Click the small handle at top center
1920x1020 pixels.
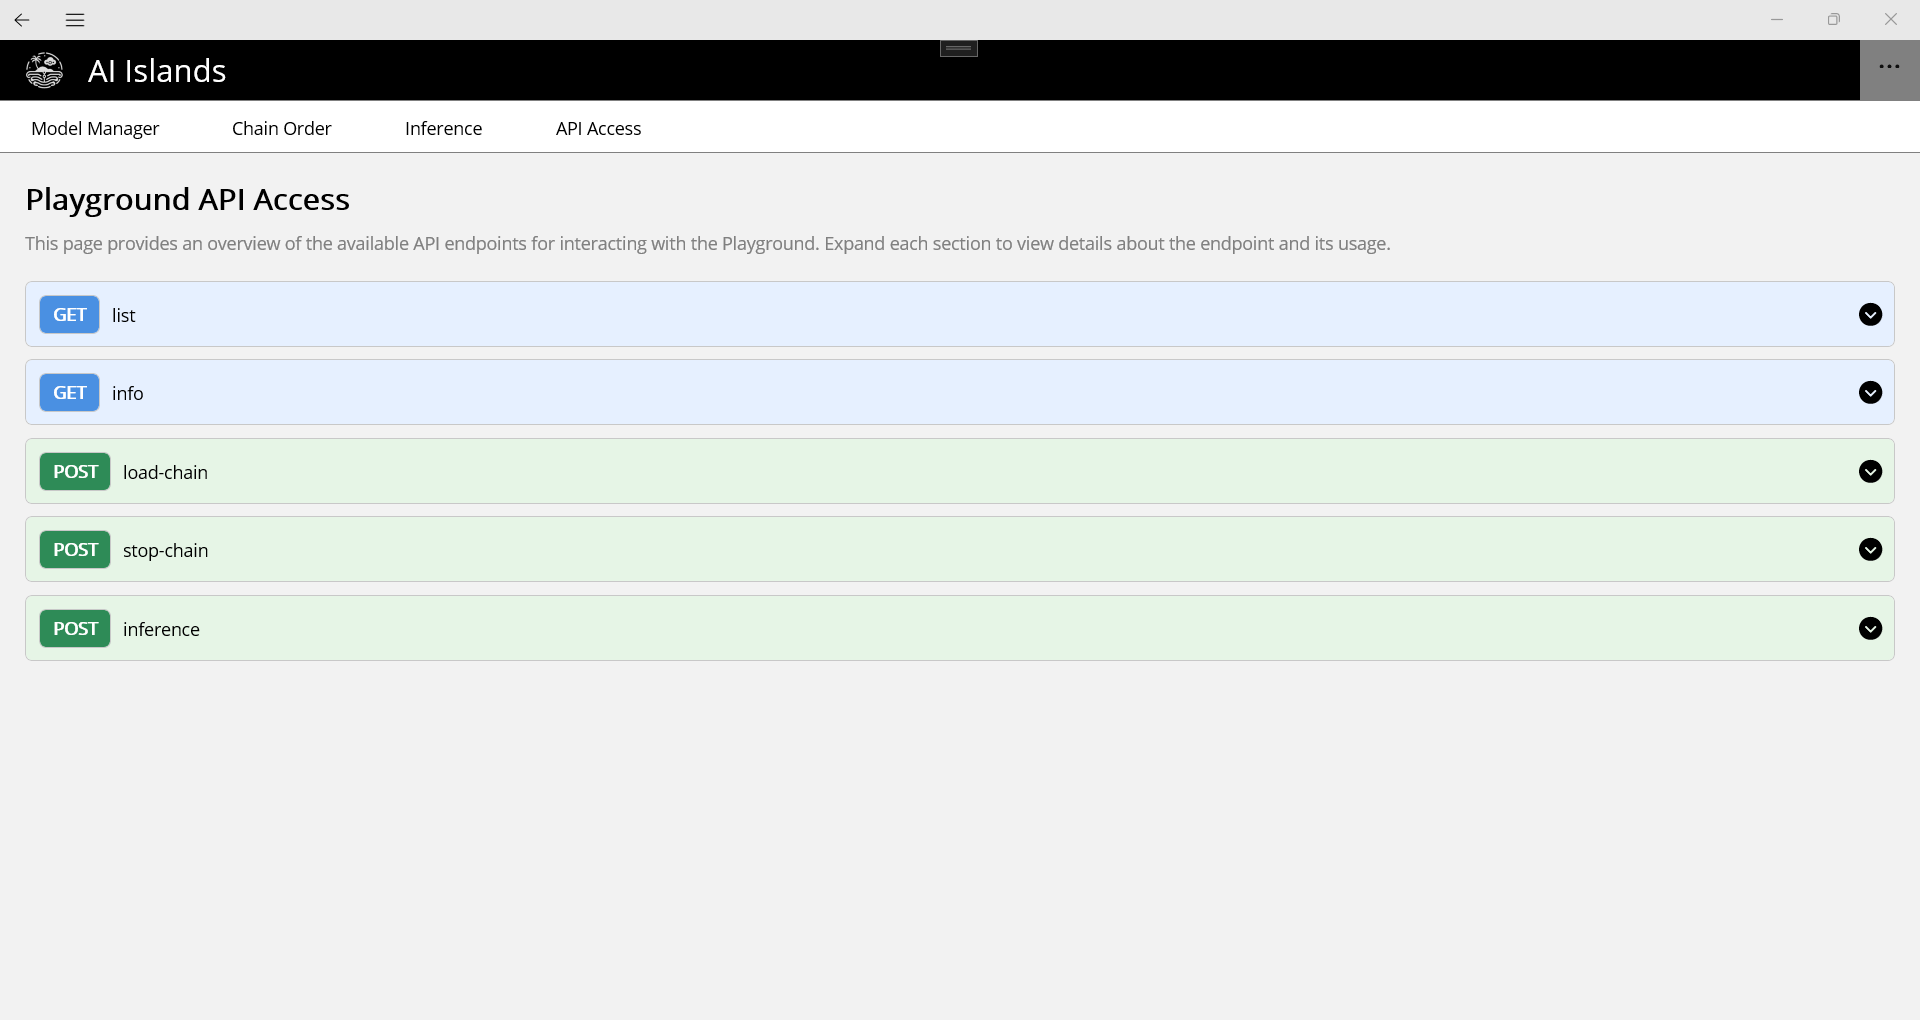tap(959, 48)
